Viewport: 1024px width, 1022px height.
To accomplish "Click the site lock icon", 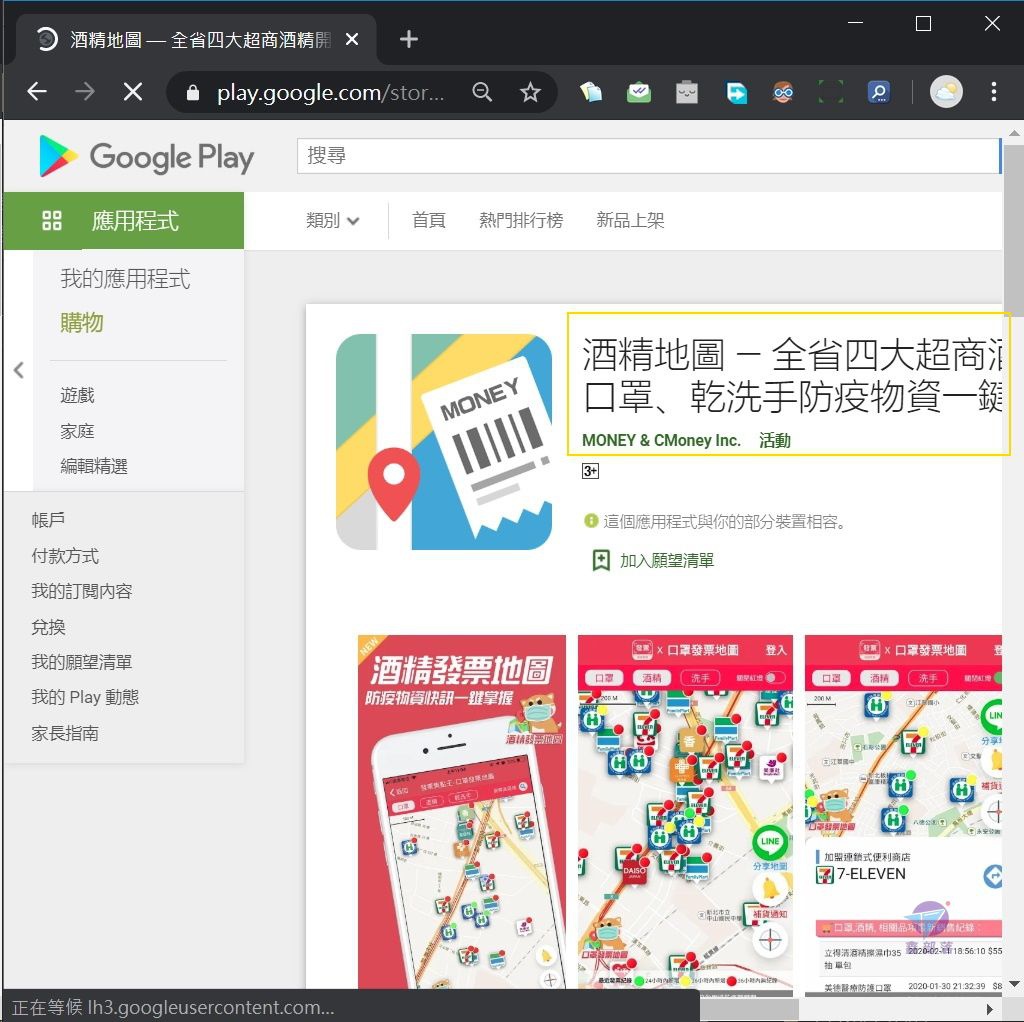I will pos(193,93).
